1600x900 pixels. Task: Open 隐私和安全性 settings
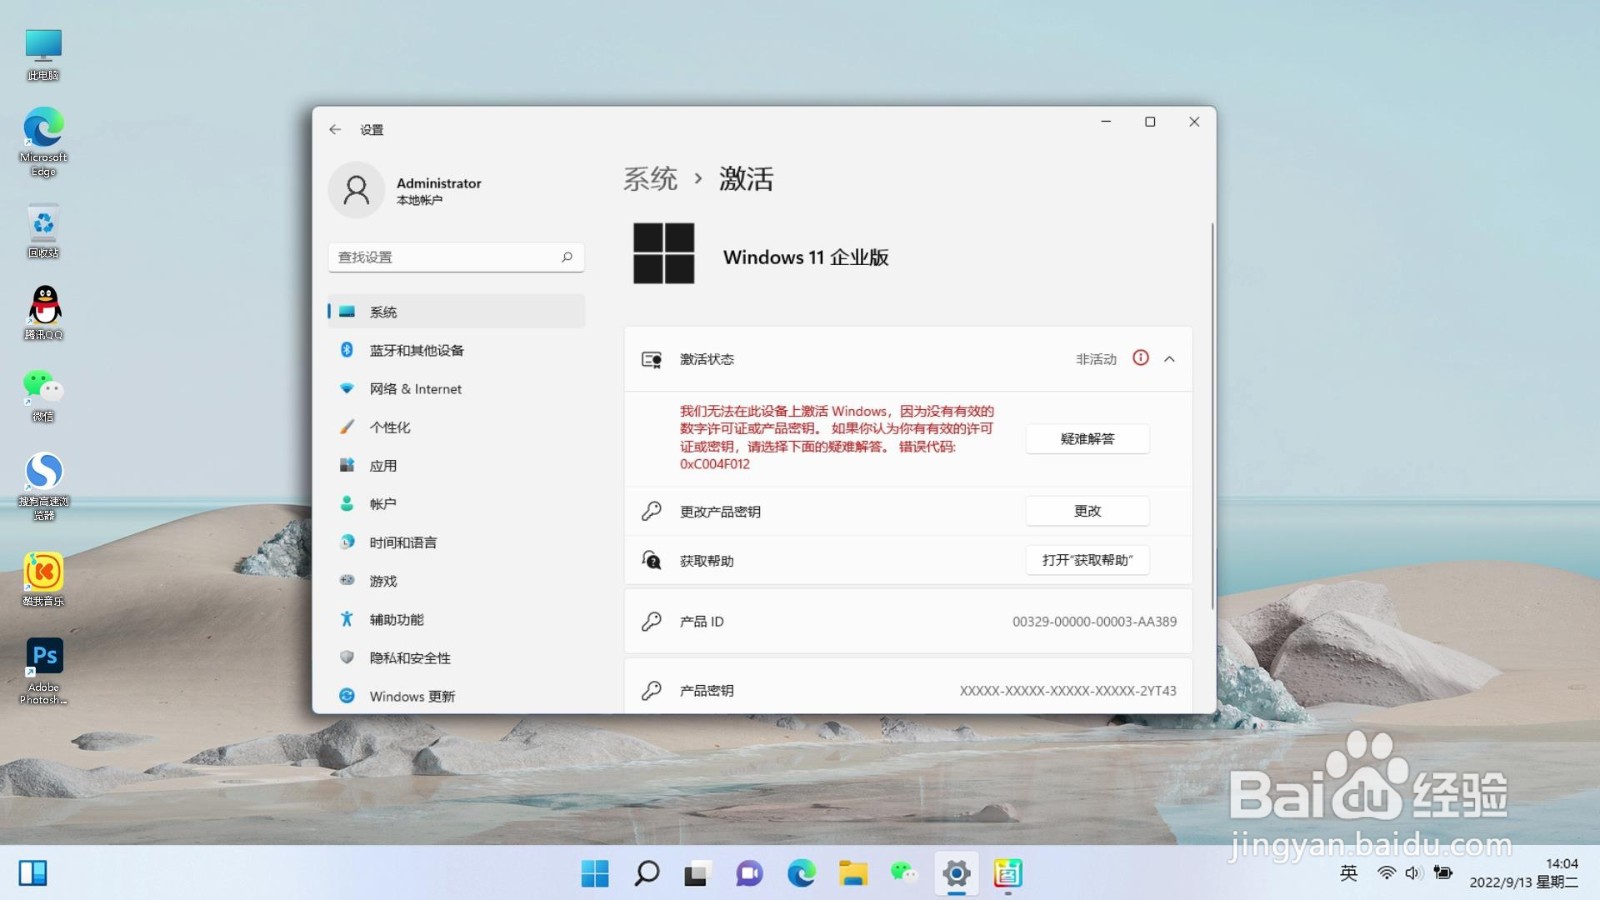(456, 658)
